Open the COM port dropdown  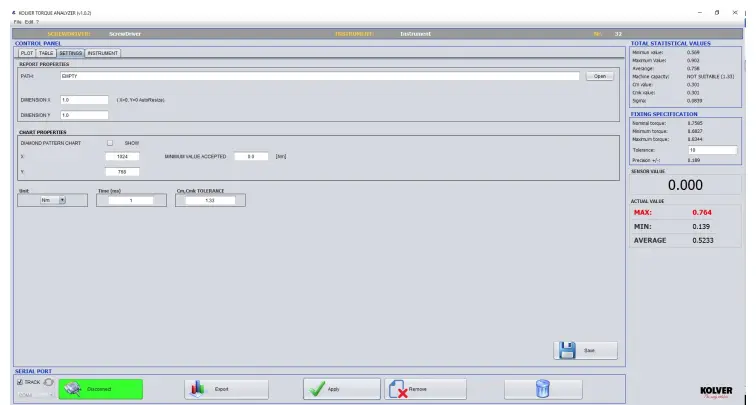point(36,395)
